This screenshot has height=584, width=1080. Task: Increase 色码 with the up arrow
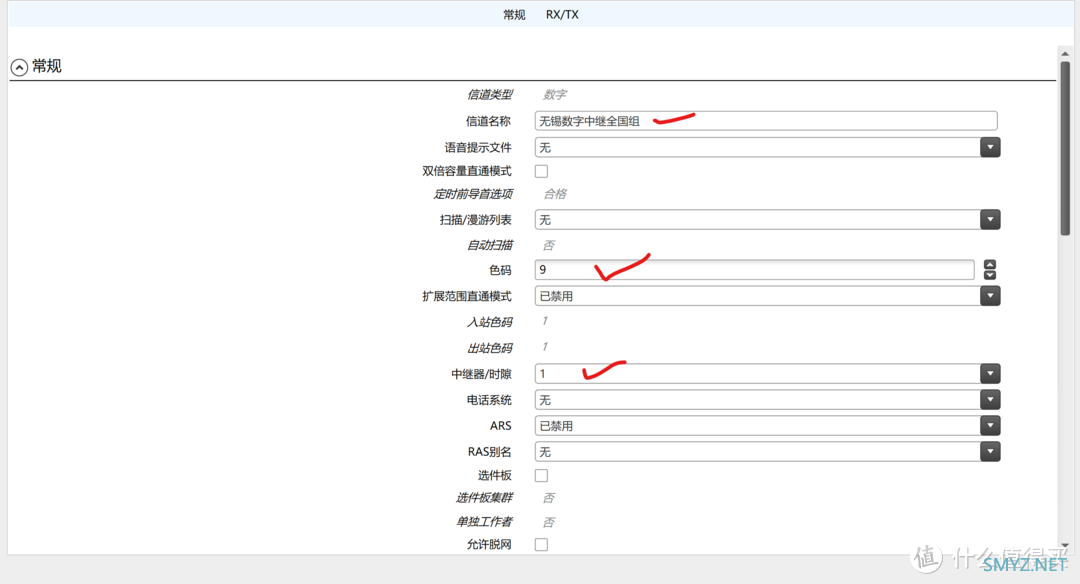point(990,264)
